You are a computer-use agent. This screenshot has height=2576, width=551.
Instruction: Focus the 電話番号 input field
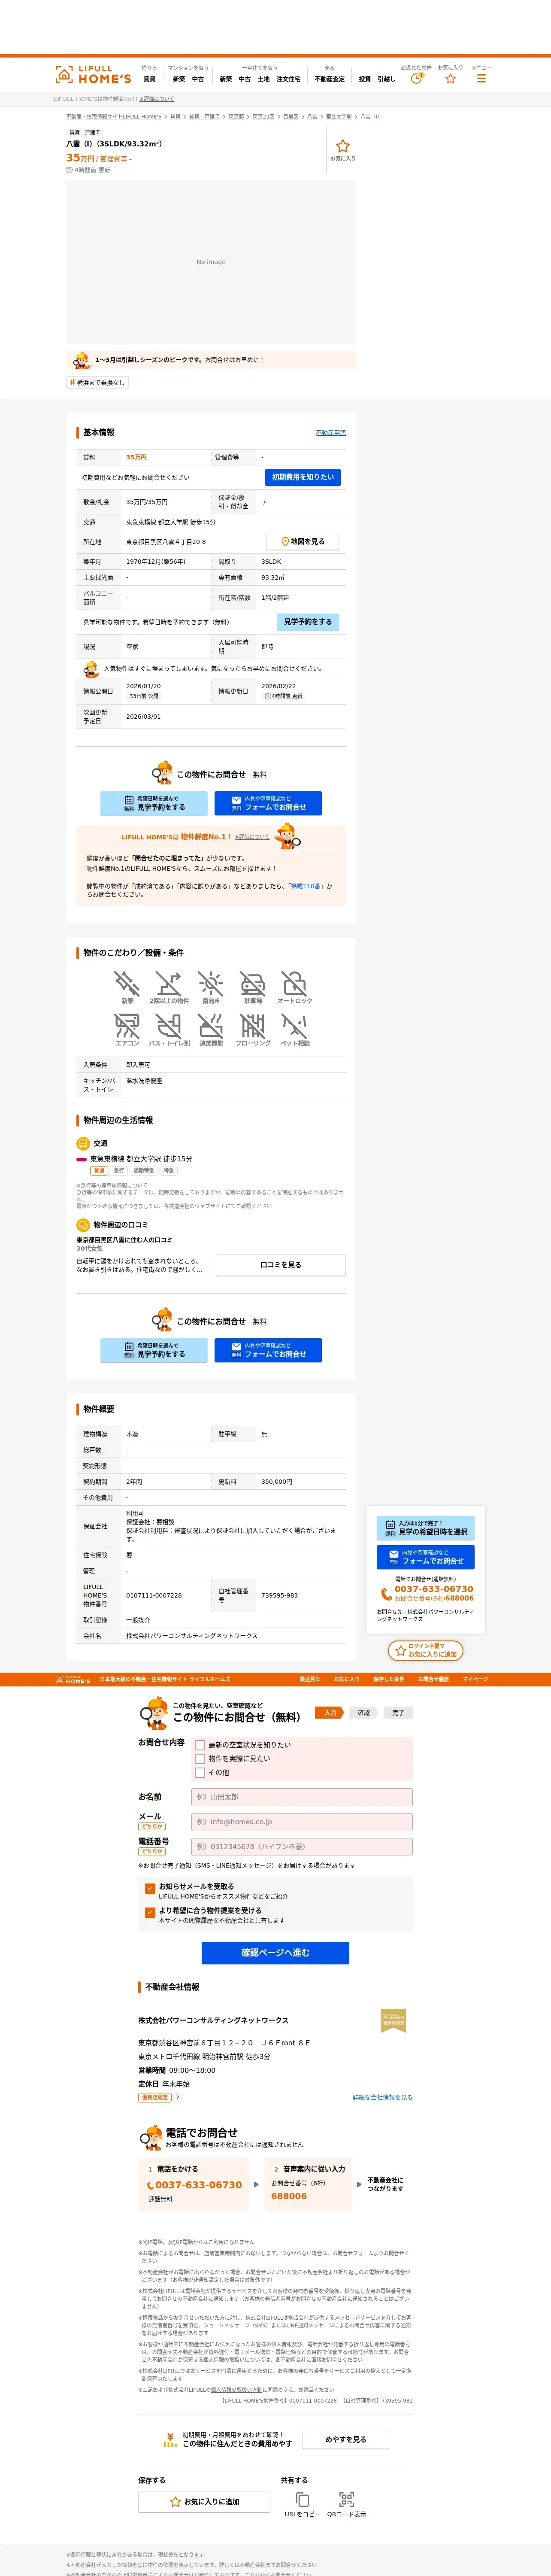302,1847
